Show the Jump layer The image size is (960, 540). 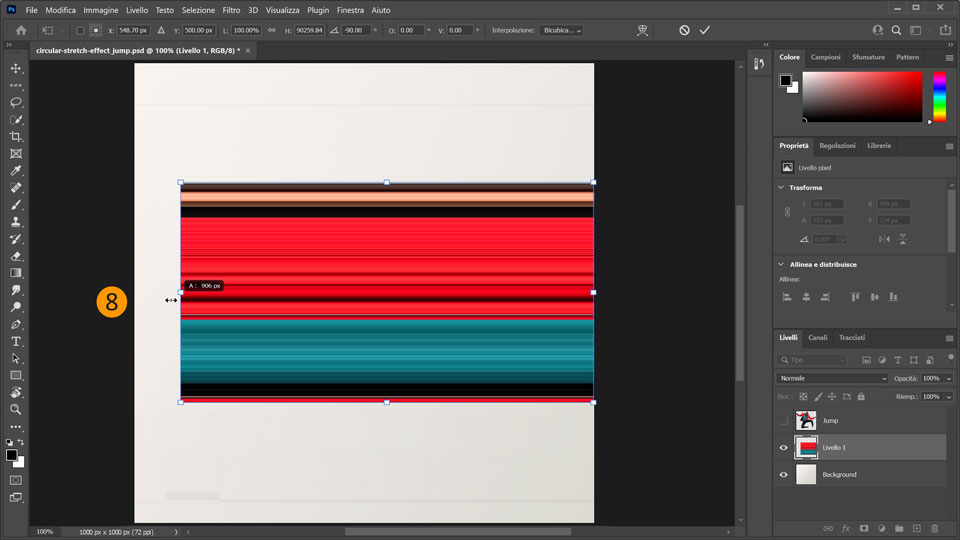[783, 420]
